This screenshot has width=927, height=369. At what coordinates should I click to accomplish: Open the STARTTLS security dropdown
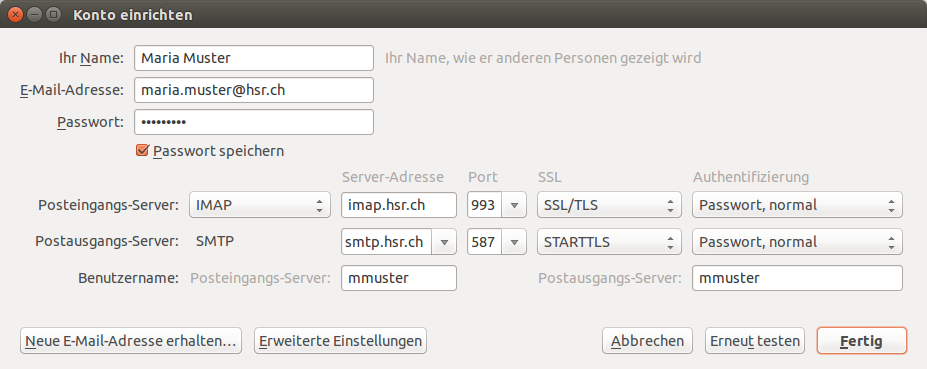[609, 242]
